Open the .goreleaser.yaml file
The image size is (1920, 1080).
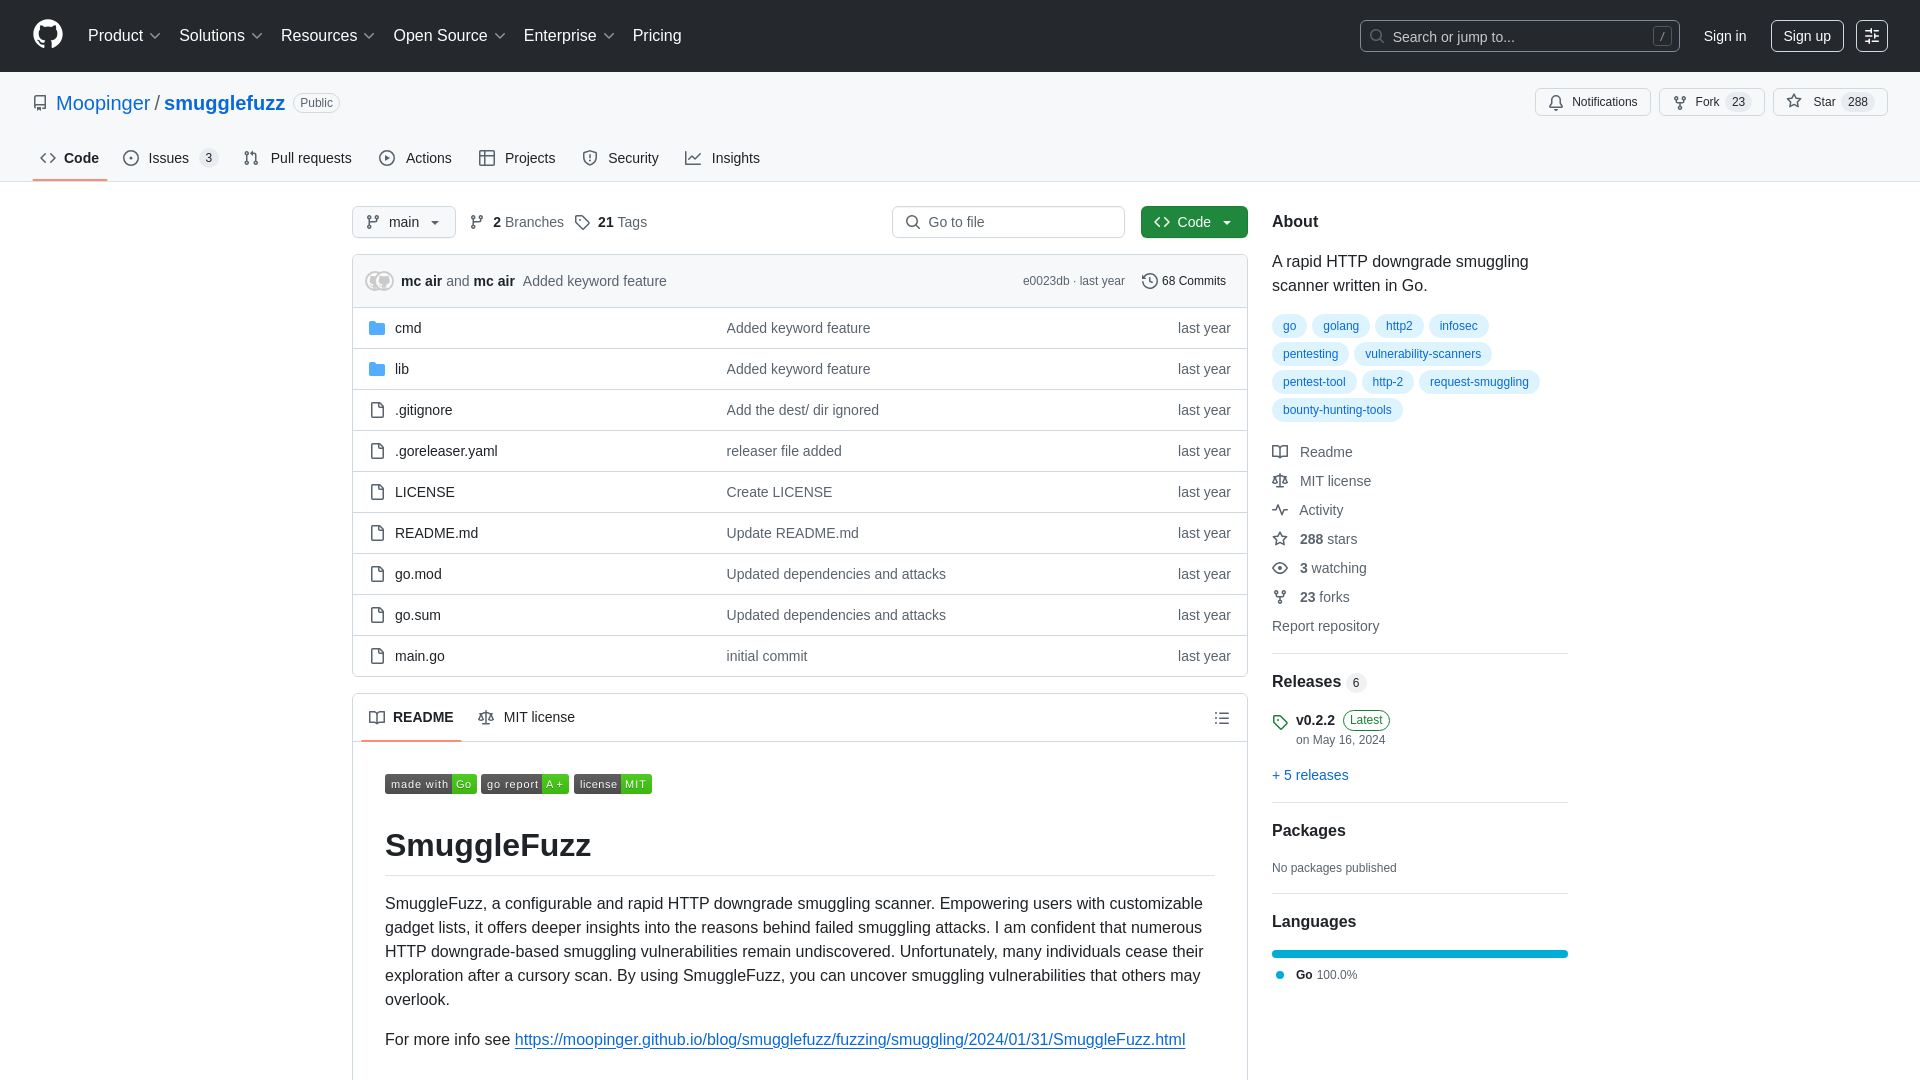point(446,451)
